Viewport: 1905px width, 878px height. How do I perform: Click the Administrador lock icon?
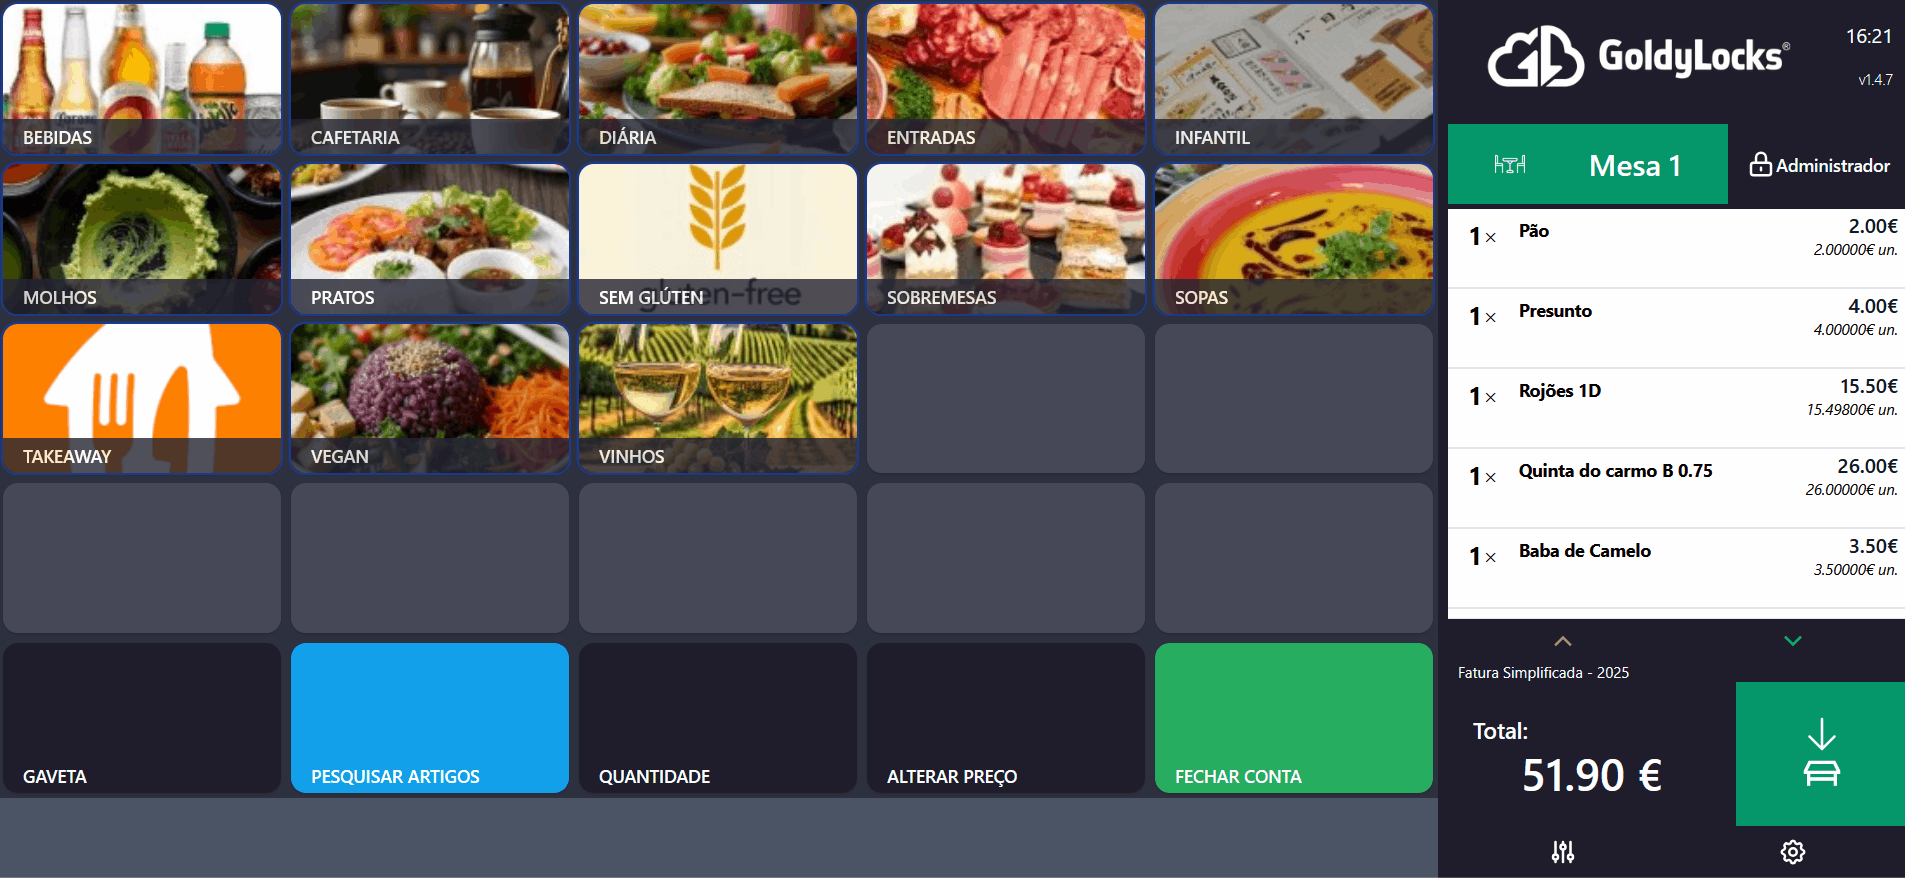click(1760, 165)
